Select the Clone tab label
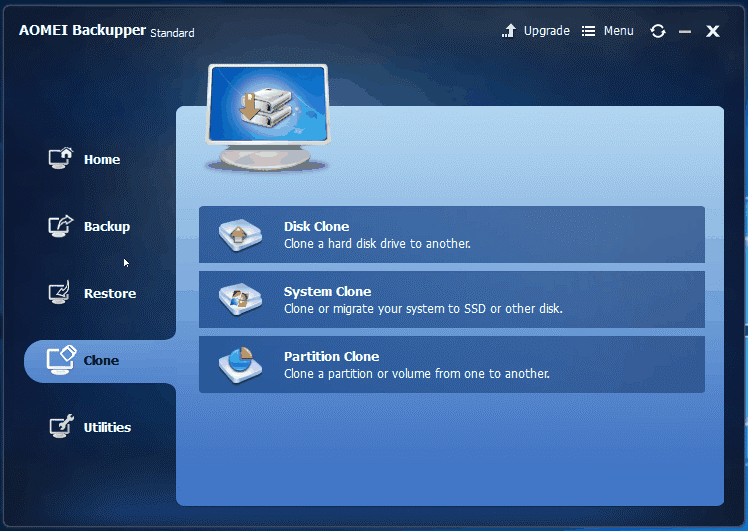Screen dimensions: 748x531 coord(101,360)
